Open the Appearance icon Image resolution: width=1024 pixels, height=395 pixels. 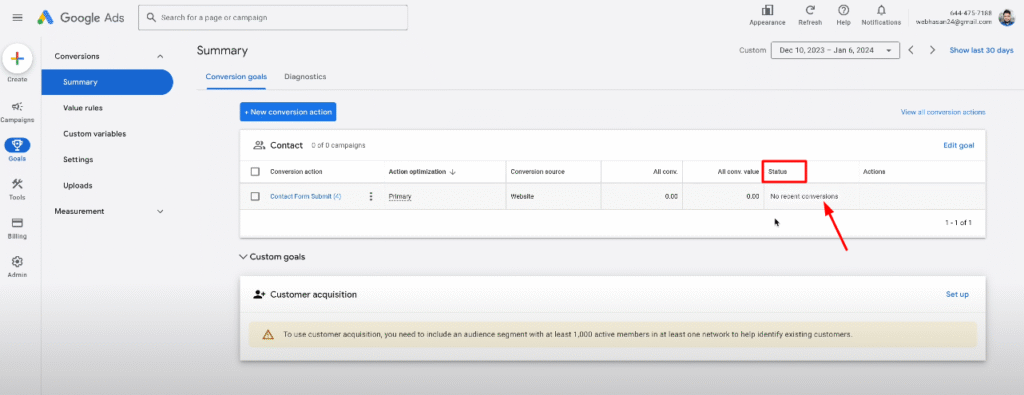tap(767, 10)
